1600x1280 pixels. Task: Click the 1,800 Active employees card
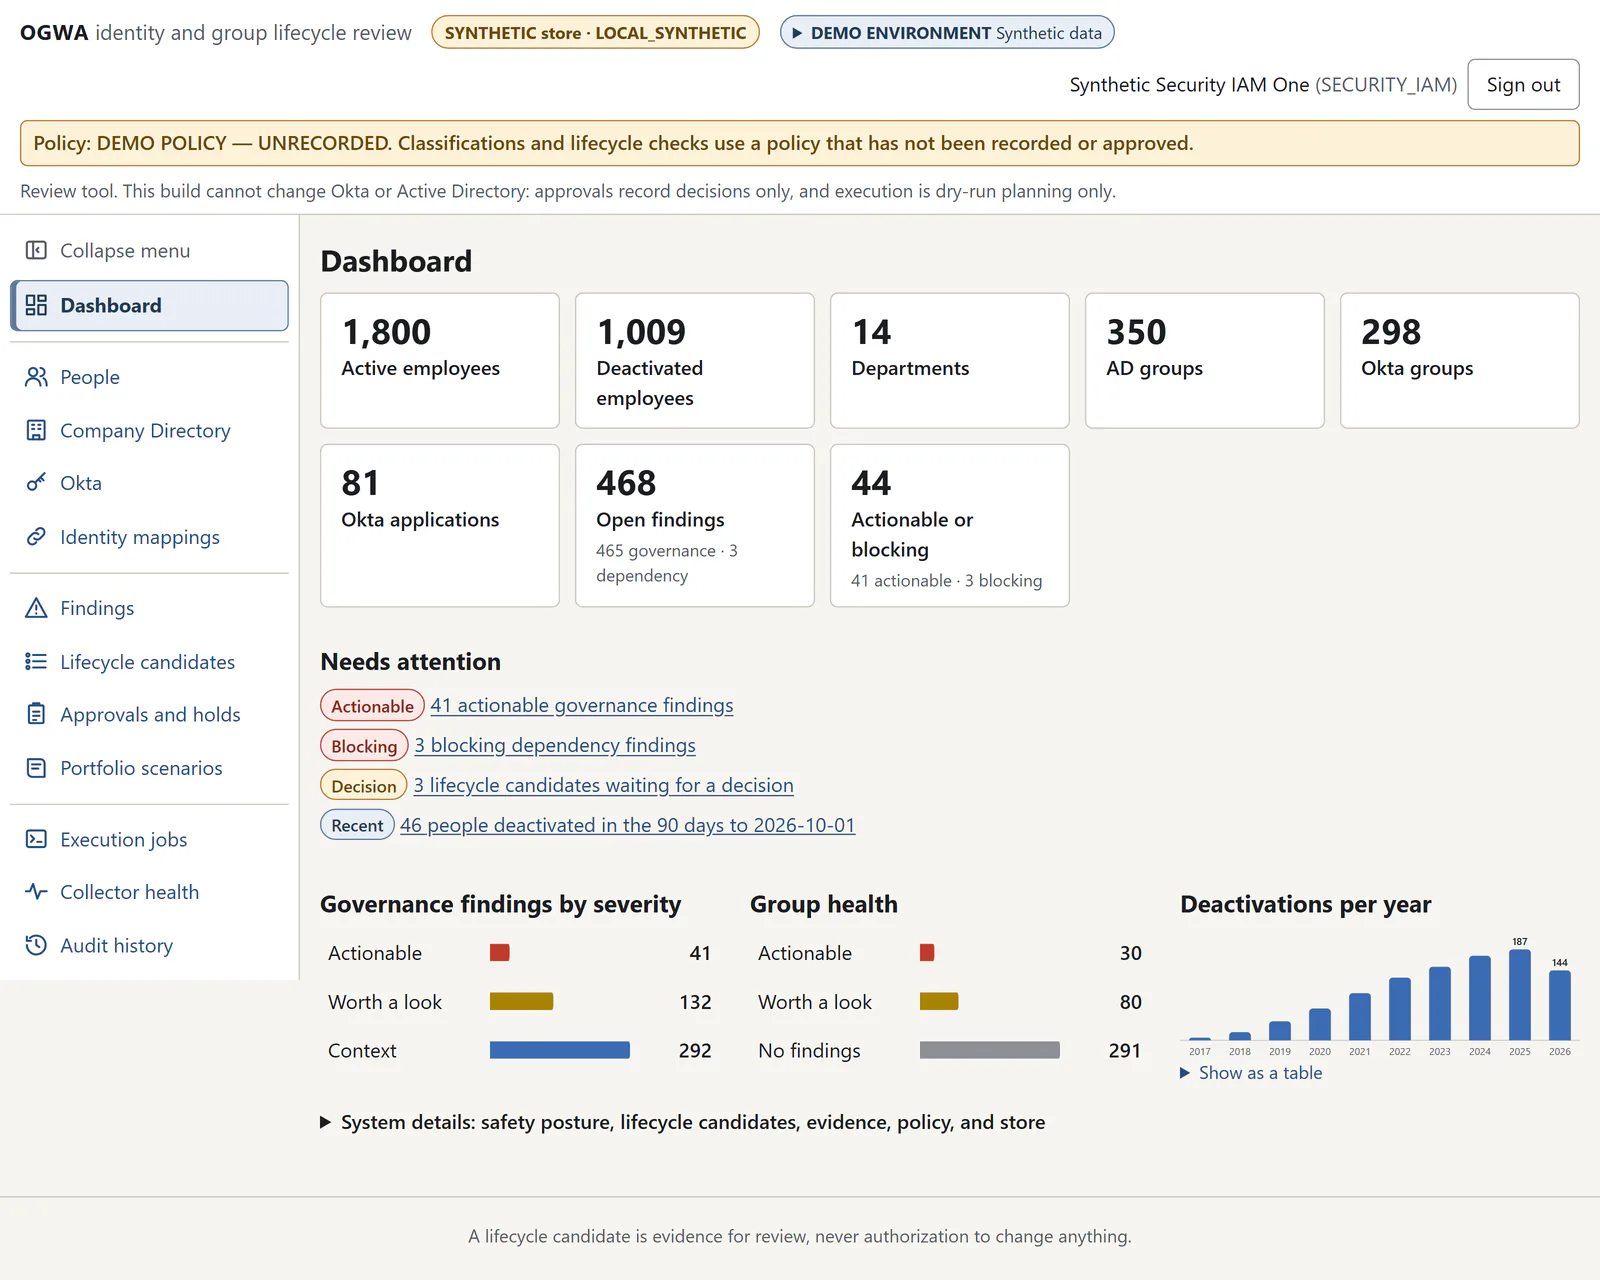tap(440, 360)
